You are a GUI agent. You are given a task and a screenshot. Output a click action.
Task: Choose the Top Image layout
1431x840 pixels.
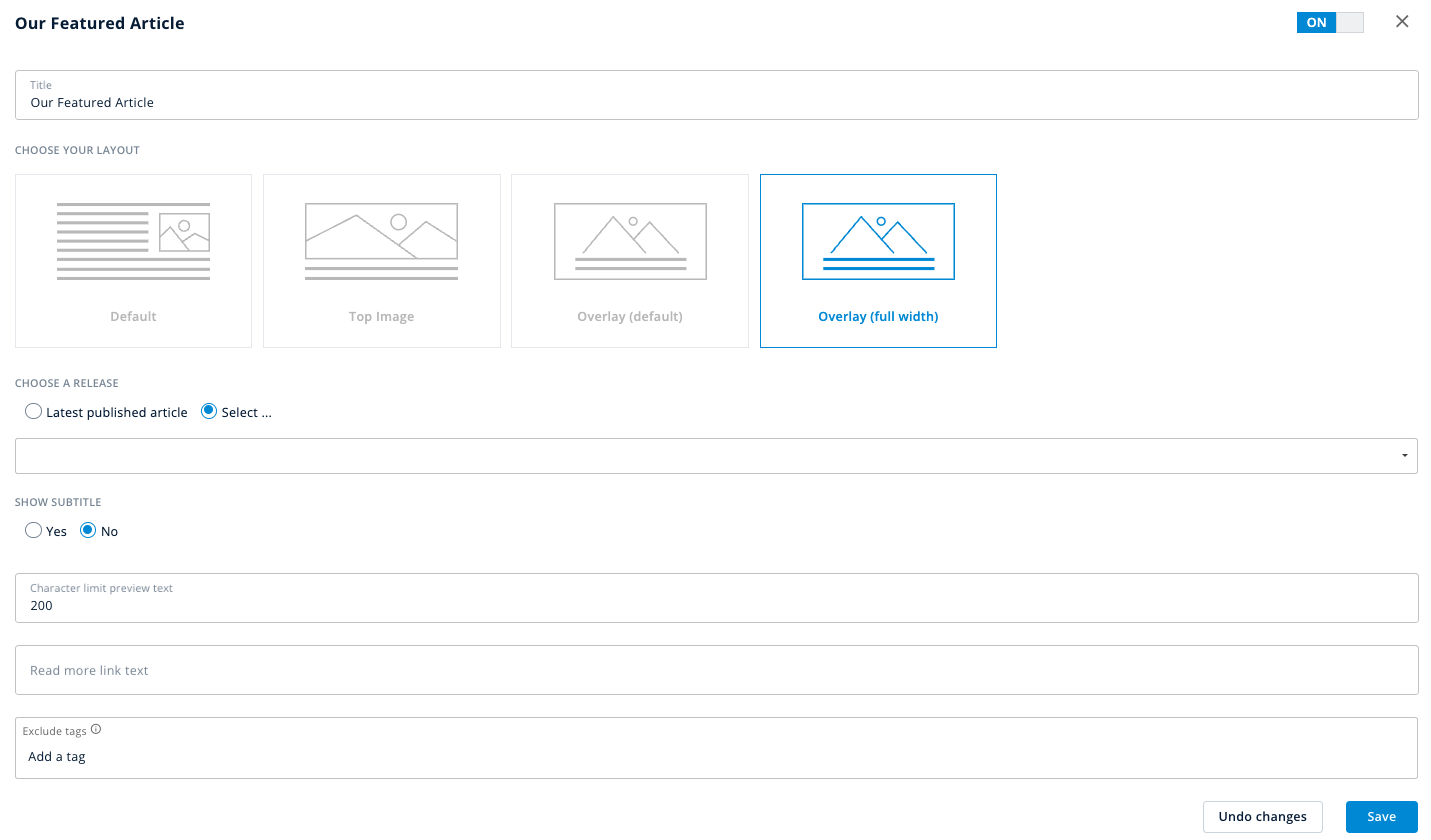pyautogui.click(x=381, y=261)
